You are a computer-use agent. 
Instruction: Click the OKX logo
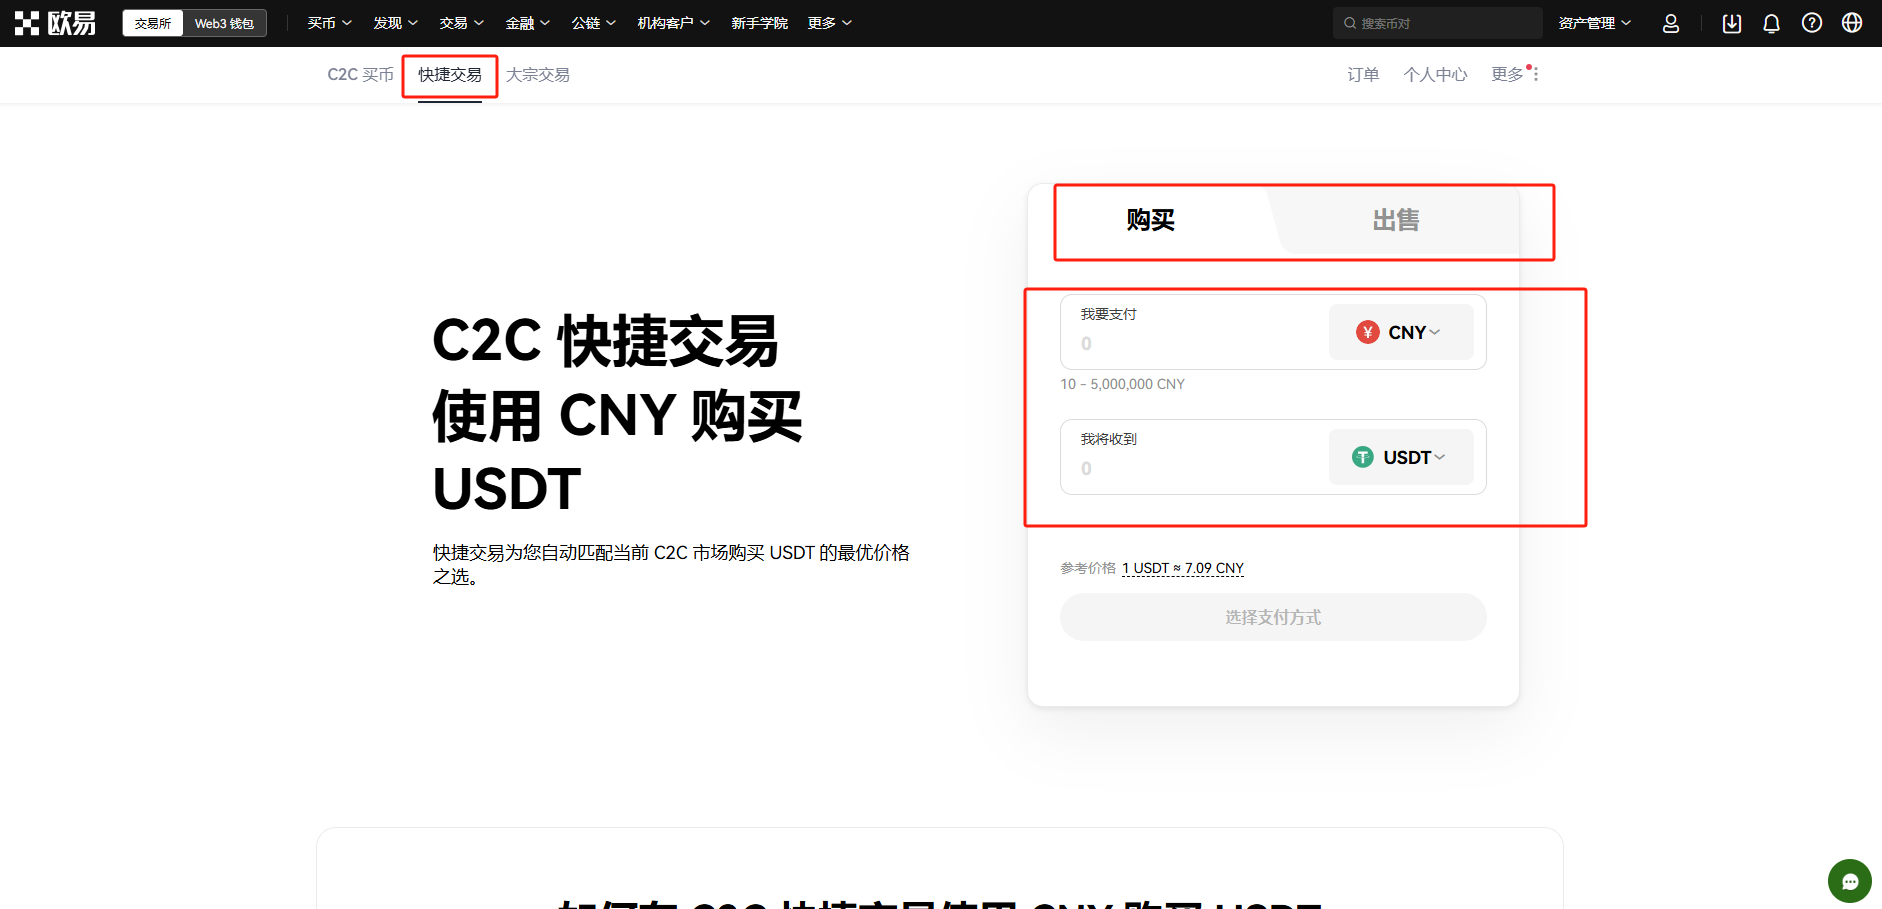[x=55, y=23]
